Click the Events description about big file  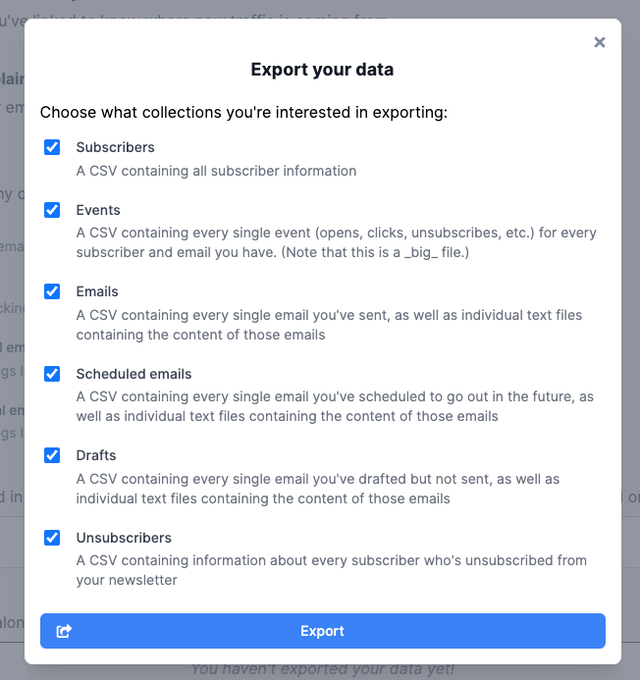click(336, 242)
